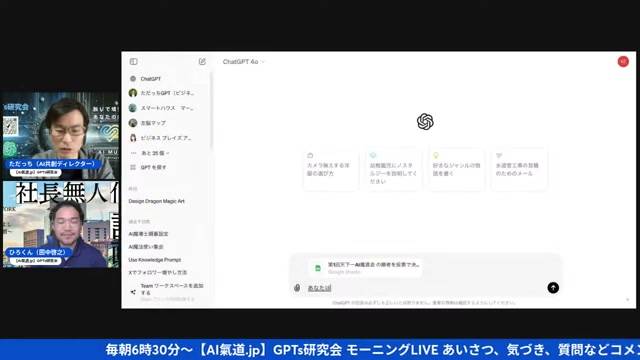Click the help question mark corner button
This screenshot has width=640, height=360.
point(627,300)
